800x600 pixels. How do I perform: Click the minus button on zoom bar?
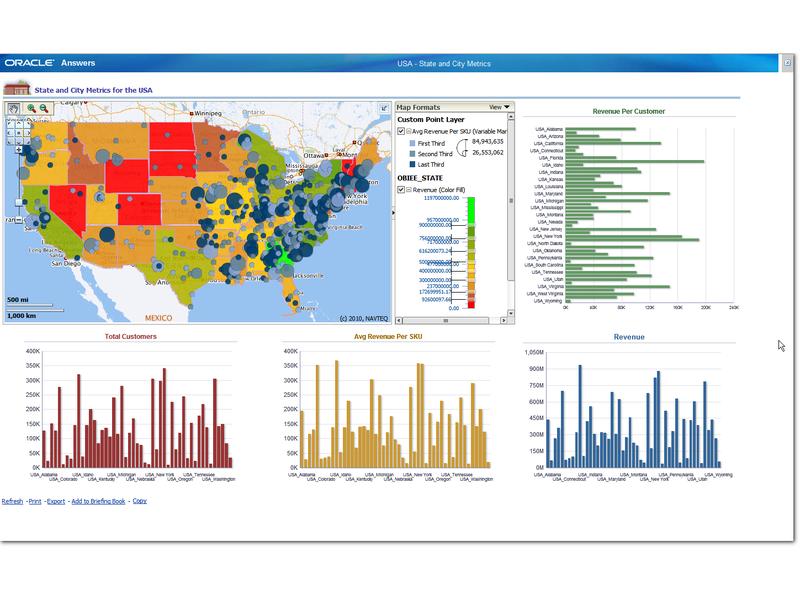click(19, 220)
